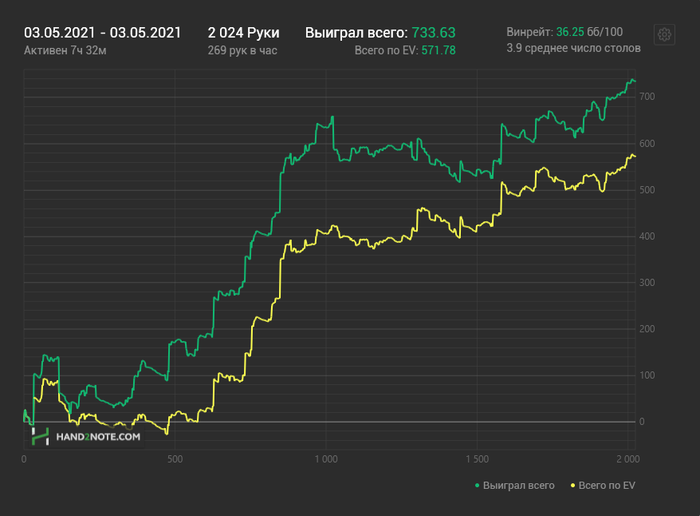Viewport: 700px width, 516px height.
Task: Click the total won value 733.63
Action: click(433, 33)
